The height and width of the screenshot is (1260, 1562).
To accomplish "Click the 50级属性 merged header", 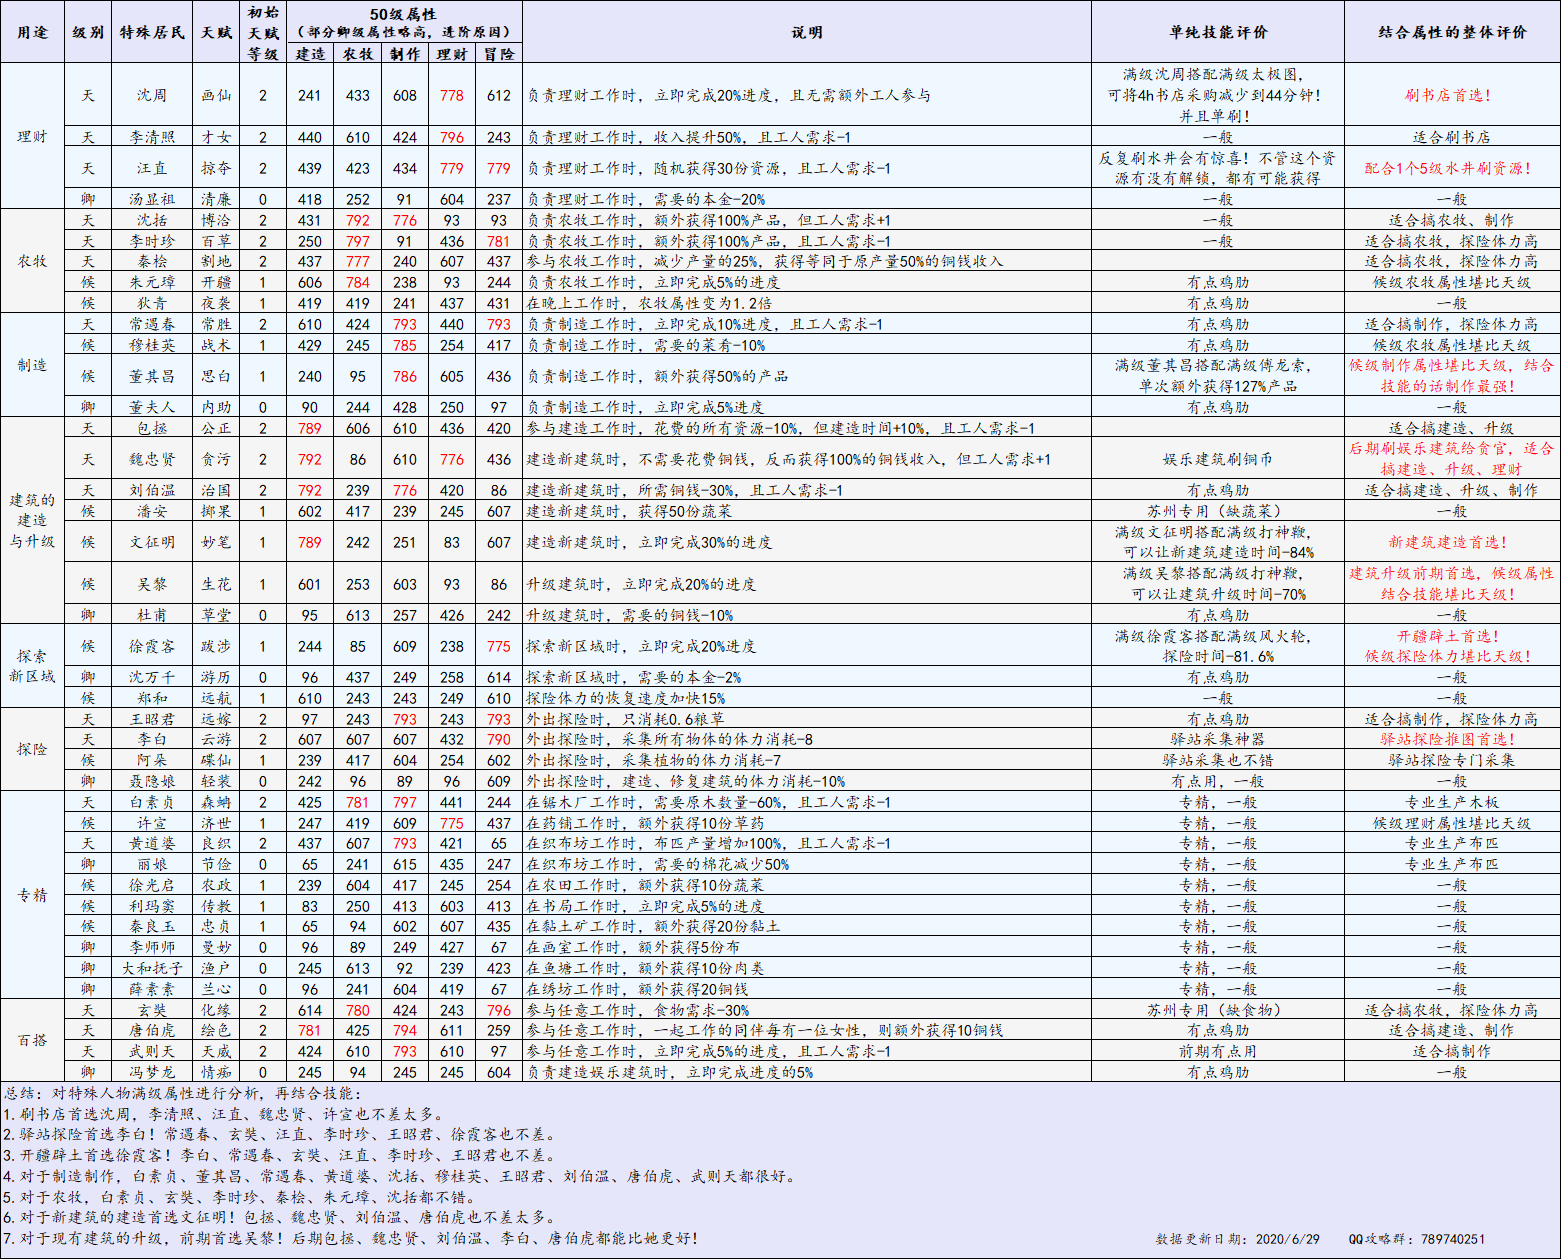I will coord(404,22).
